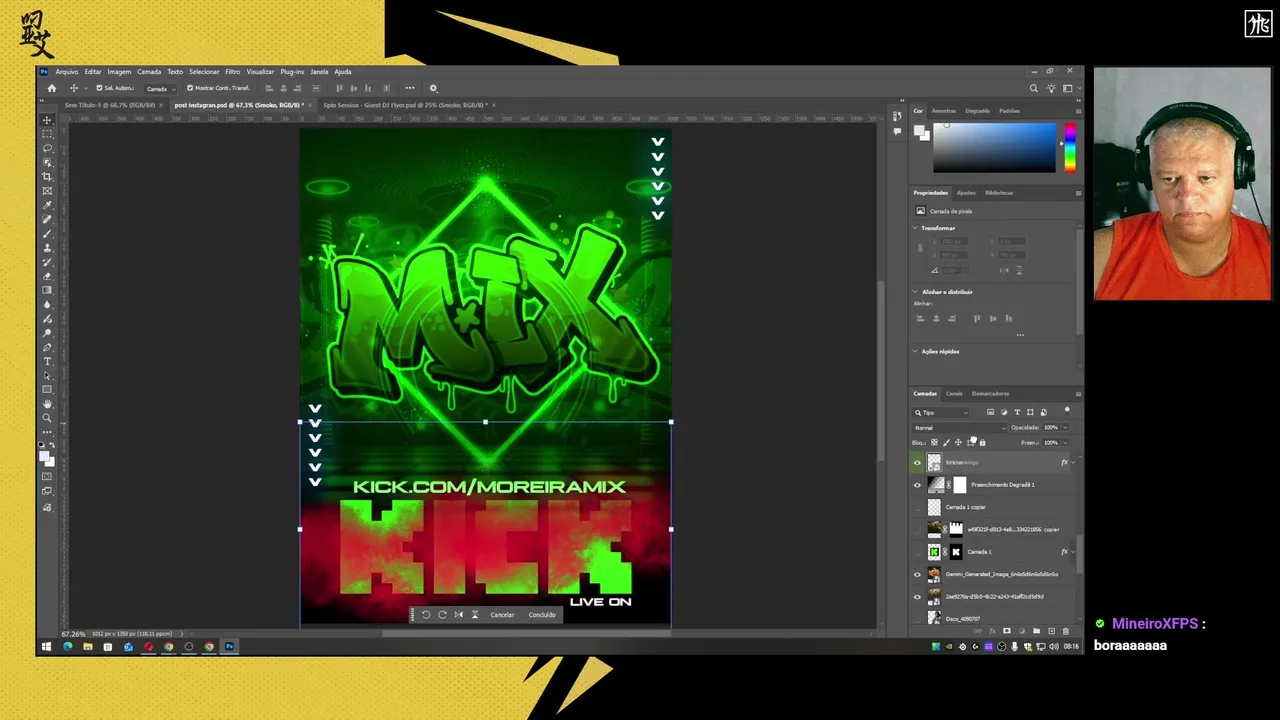Image resolution: width=1280 pixels, height=720 pixels.
Task: Select the Eraser tool
Action: coord(47,276)
